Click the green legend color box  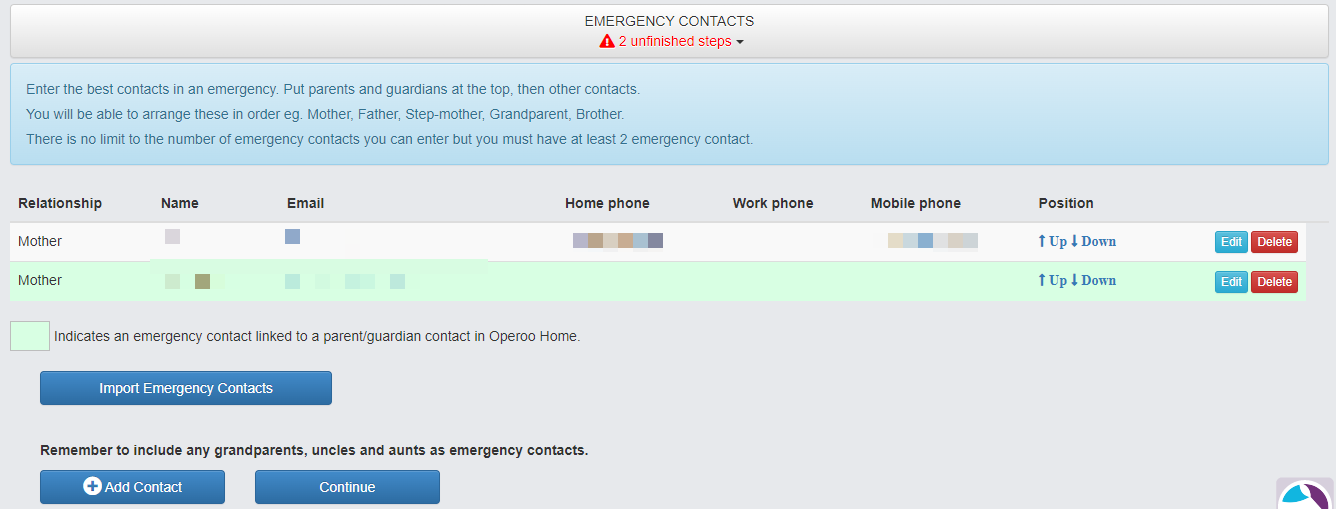(x=30, y=336)
